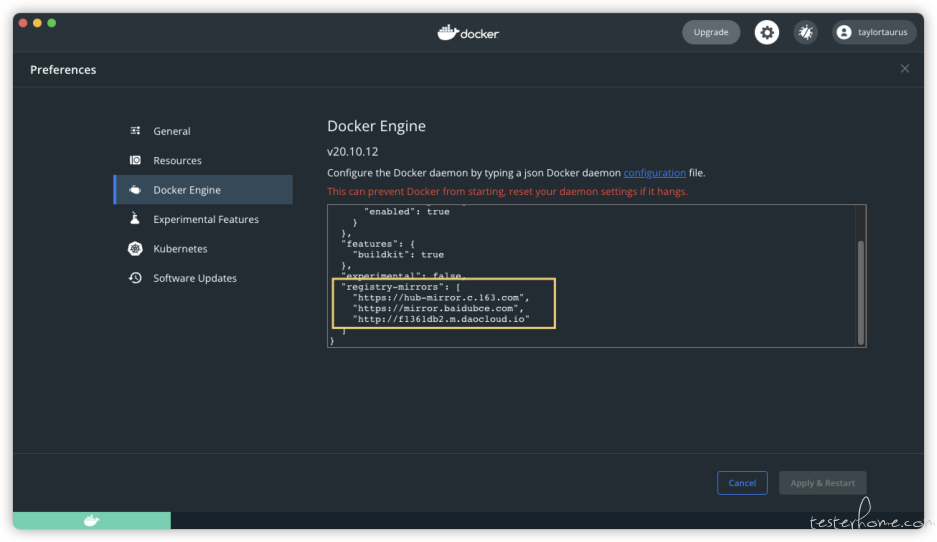The width and height of the screenshot is (937, 542).
Task: Click the macOS yellow minimize window button
Action: [x=37, y=23]
